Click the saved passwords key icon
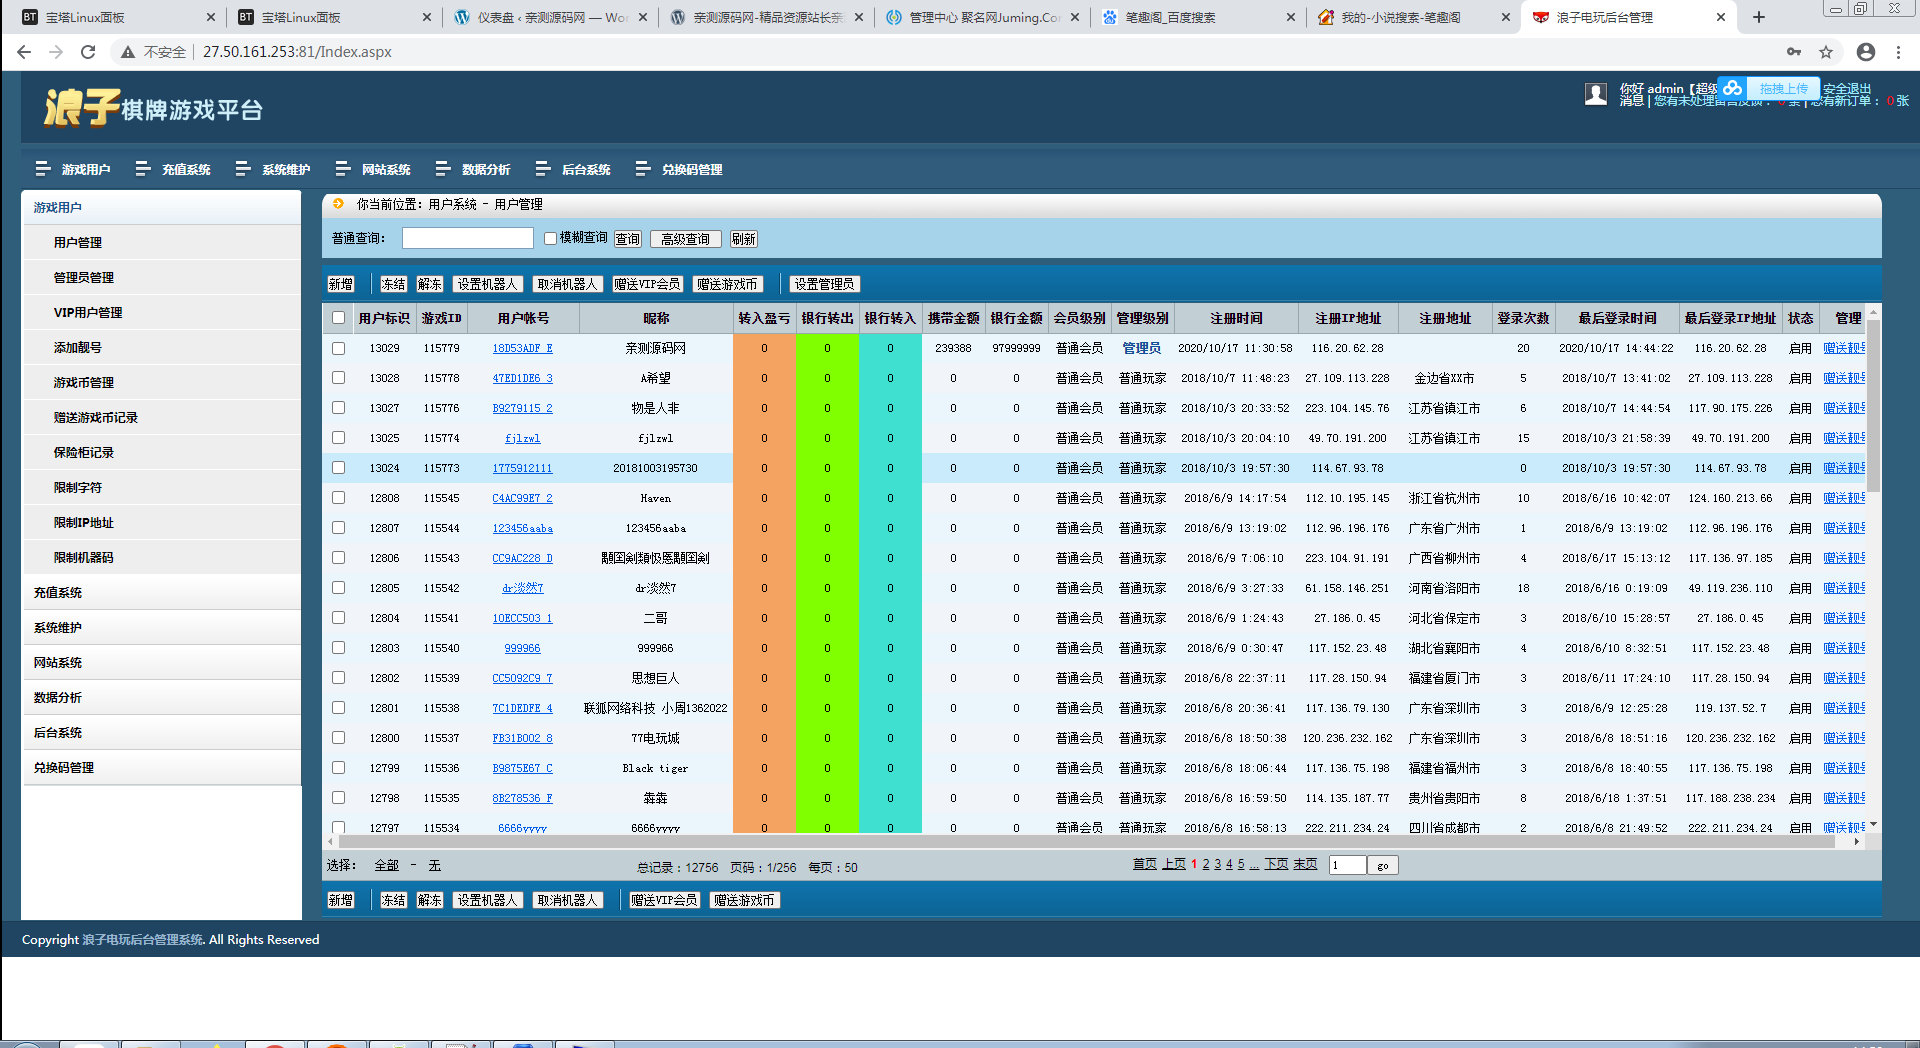The height and width of the screenshot is (1048, 1920). pos(1794,52)
